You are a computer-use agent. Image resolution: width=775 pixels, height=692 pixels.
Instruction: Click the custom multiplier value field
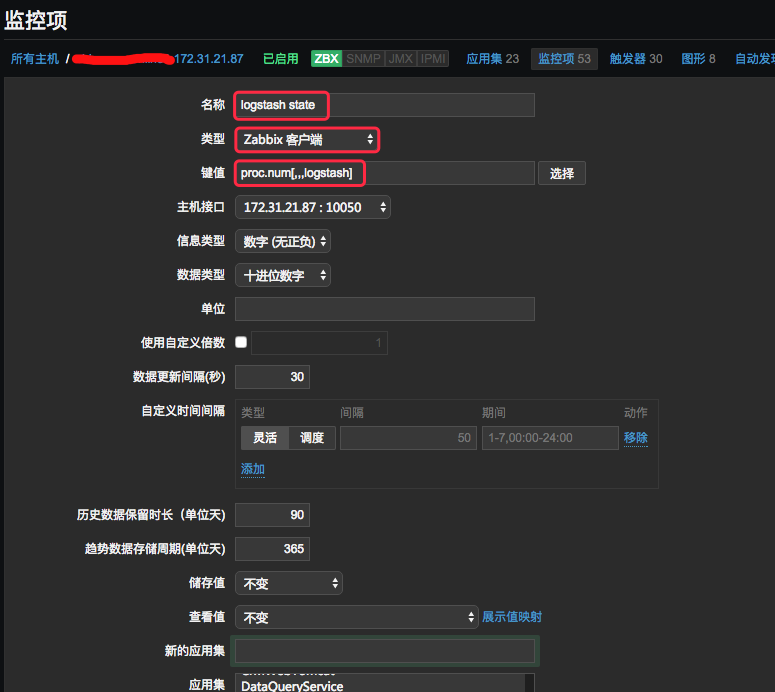click(319, 343)
